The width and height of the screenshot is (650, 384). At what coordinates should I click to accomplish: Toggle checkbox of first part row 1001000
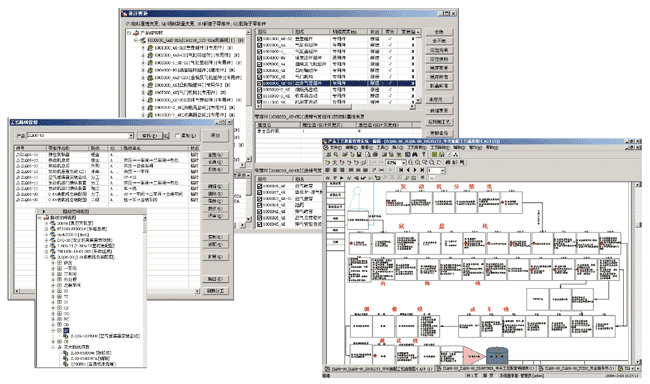(x=260, y=39)
